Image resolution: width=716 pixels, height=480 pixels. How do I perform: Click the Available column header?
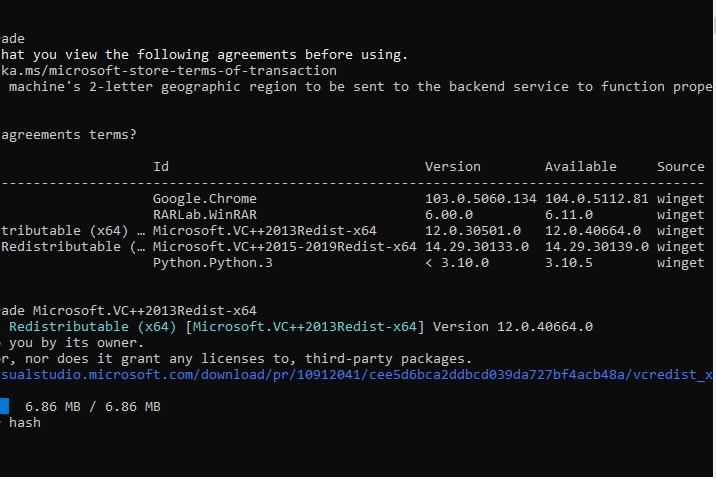[580, 167]
